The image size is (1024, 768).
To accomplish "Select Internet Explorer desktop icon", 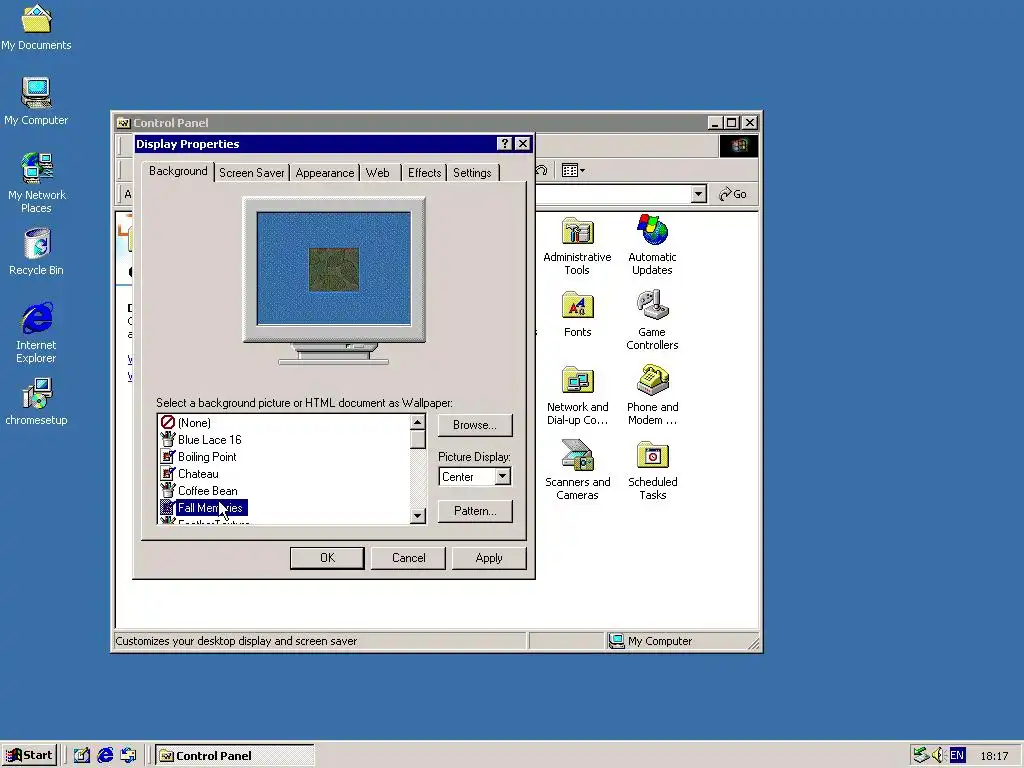I will tap(36, 333).
